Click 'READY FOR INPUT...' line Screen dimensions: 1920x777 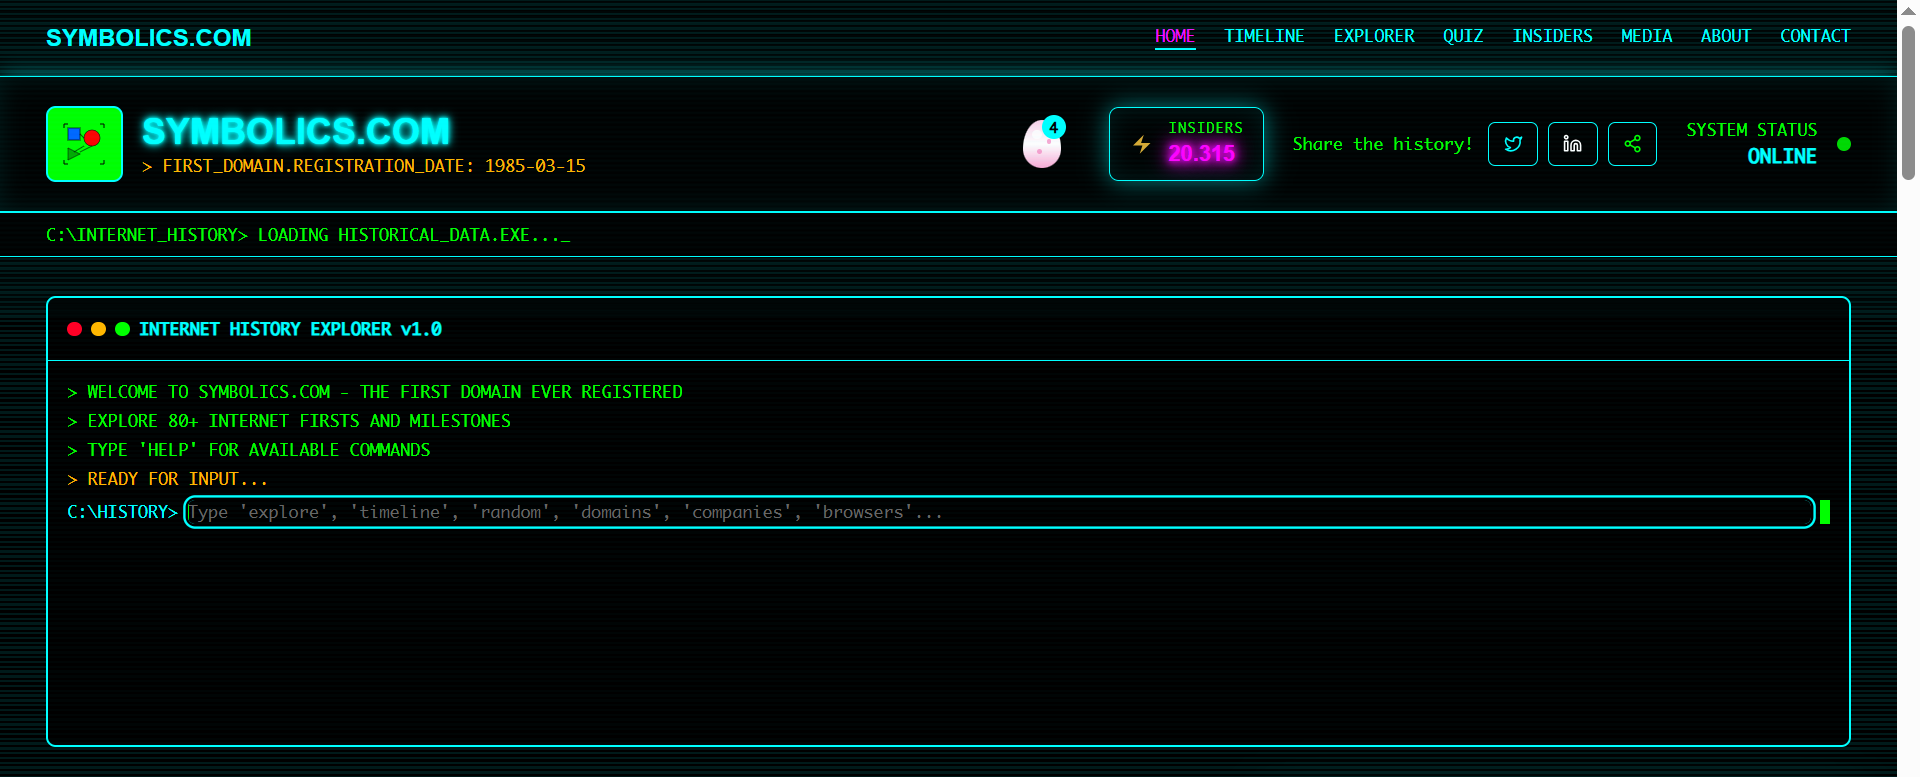click(x=167, y=479)
